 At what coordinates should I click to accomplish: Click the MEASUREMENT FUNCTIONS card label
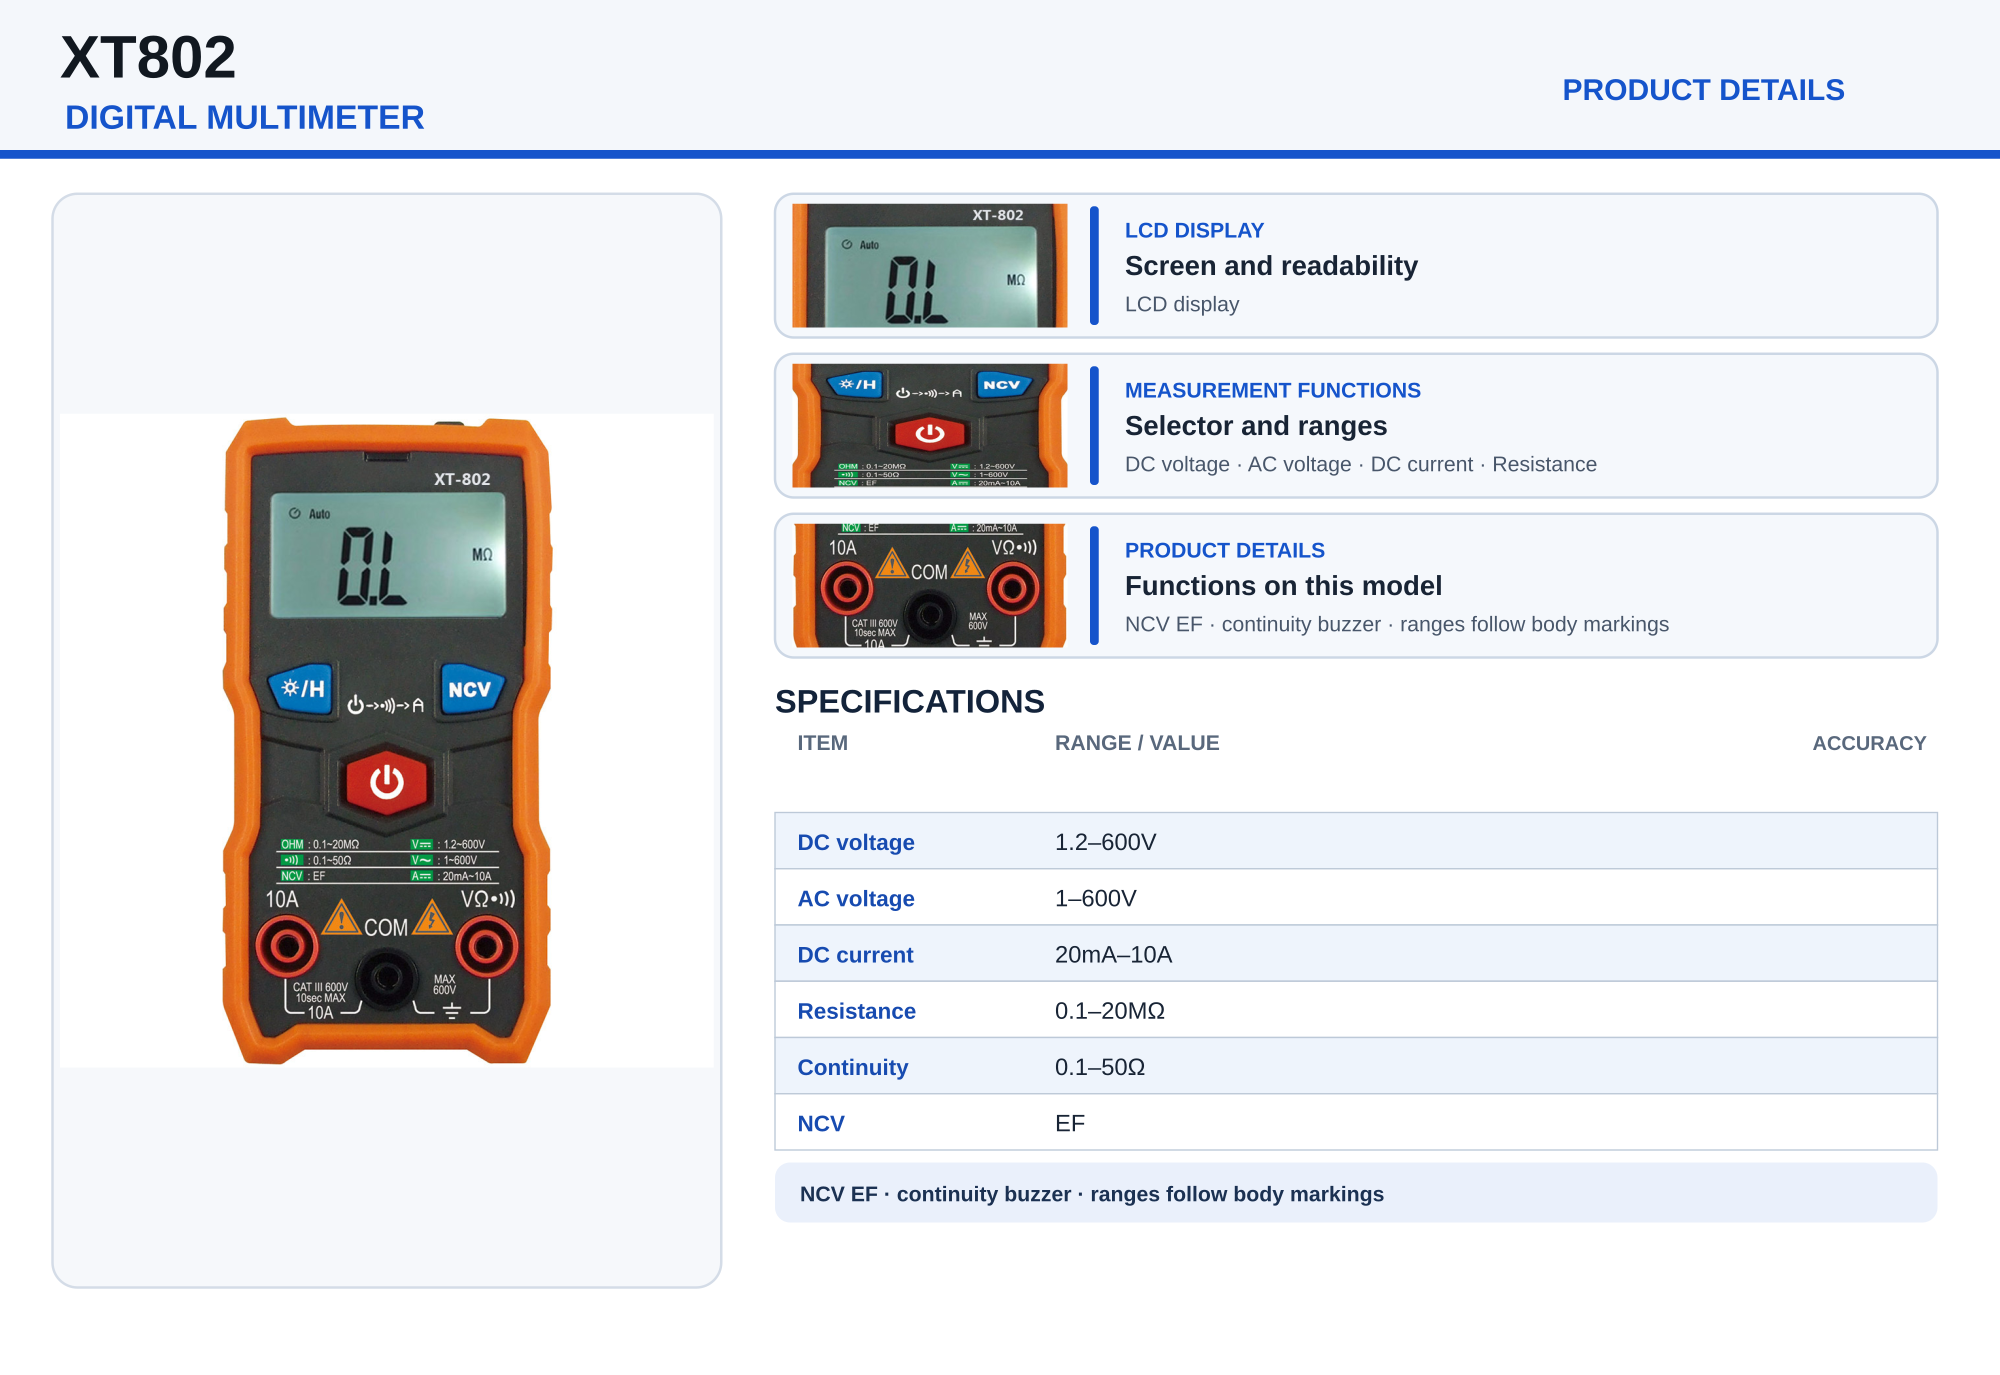click(1272, 391)
